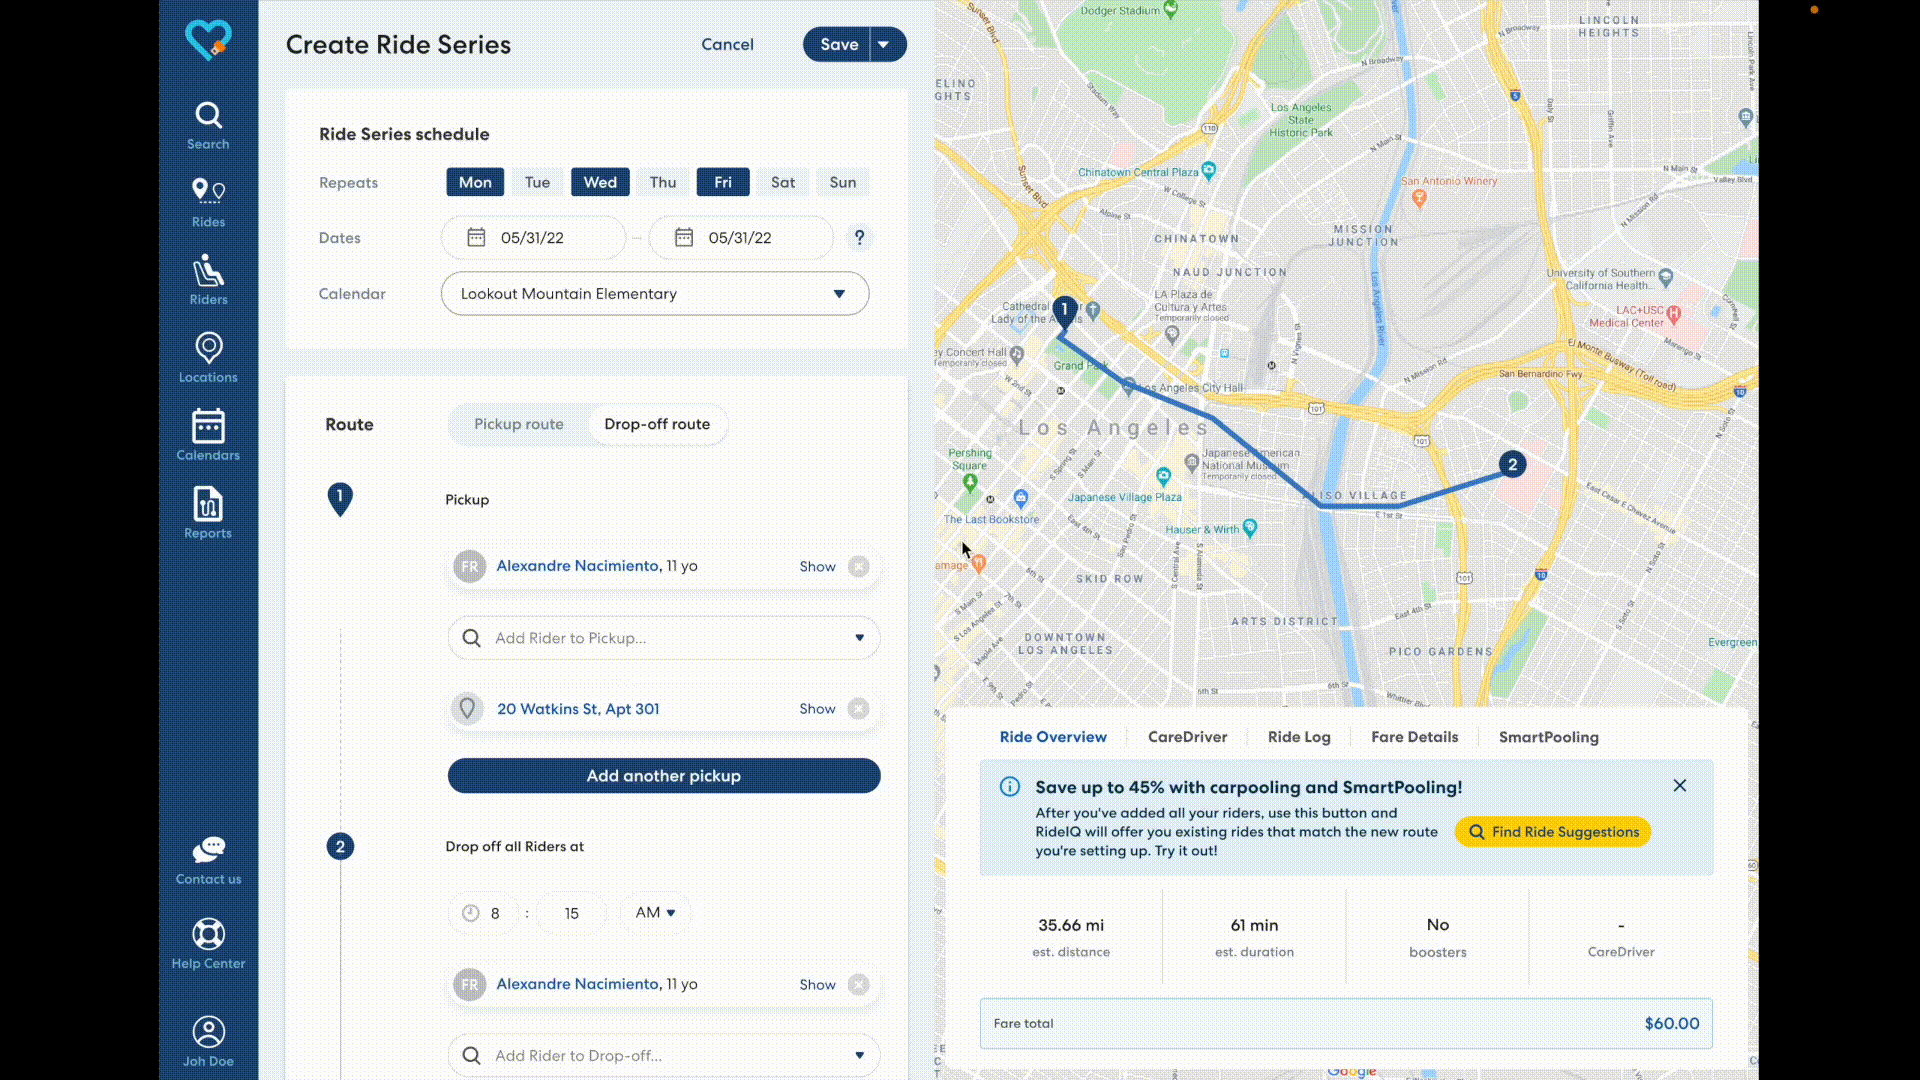Screen dimensions: 1920x1080
Task: Click the dates help question mark
Action: 859,238
